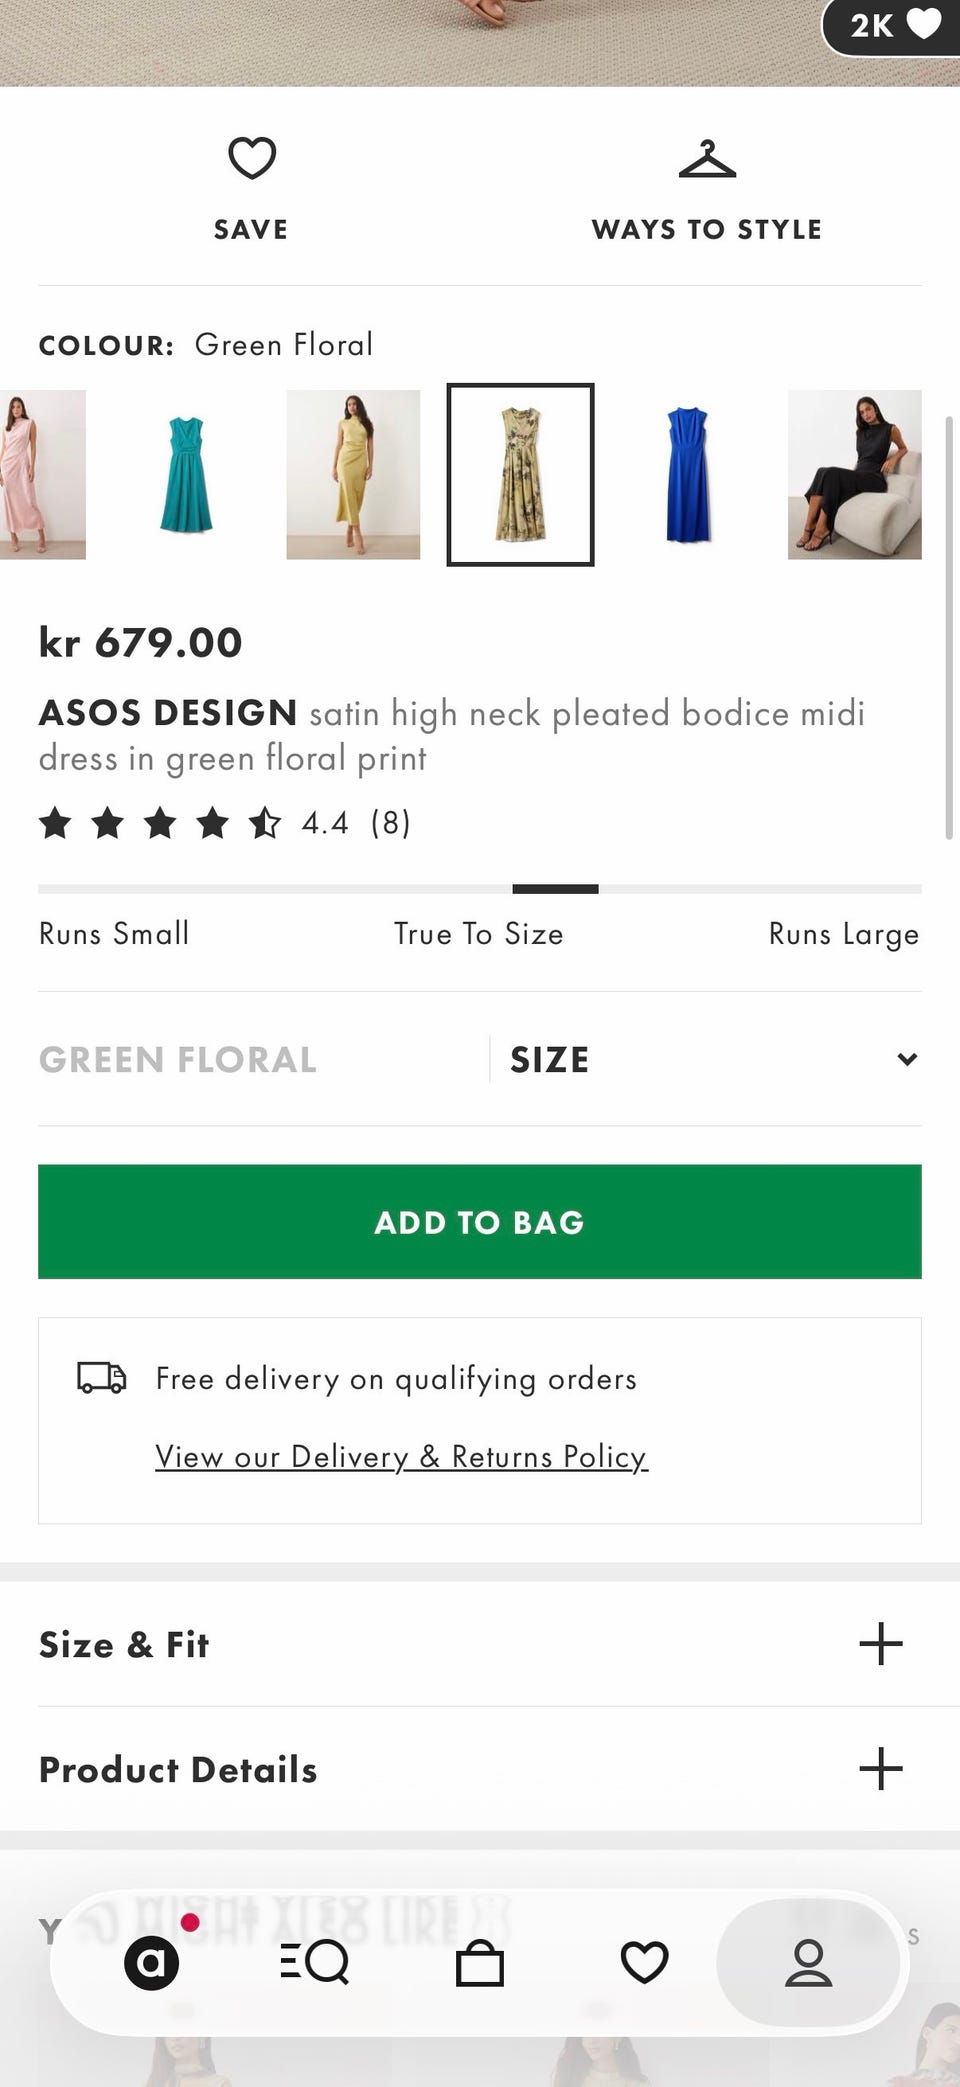960x2087 pixels.
Task: Select the pink dress colour thumbnail
Action: (43, 475)
